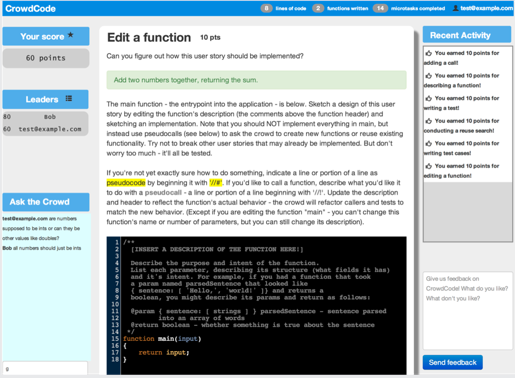The image size is (515, 378).
Task: Click the green user story box
Action: [x=256, y=80]
